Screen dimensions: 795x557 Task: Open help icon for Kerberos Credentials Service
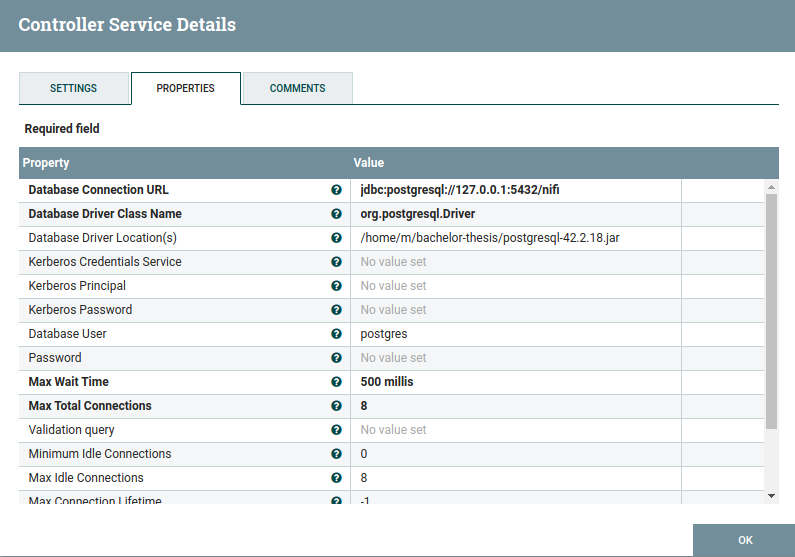(336, 262)
